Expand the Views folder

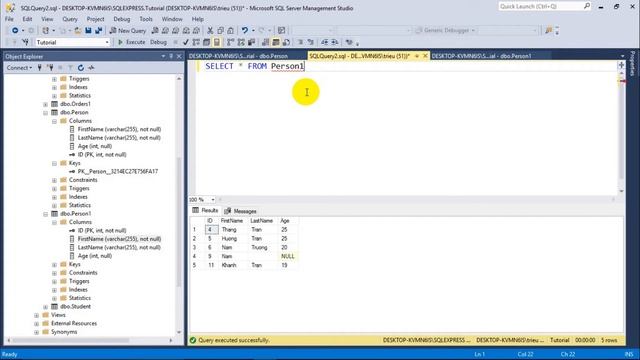37,315
